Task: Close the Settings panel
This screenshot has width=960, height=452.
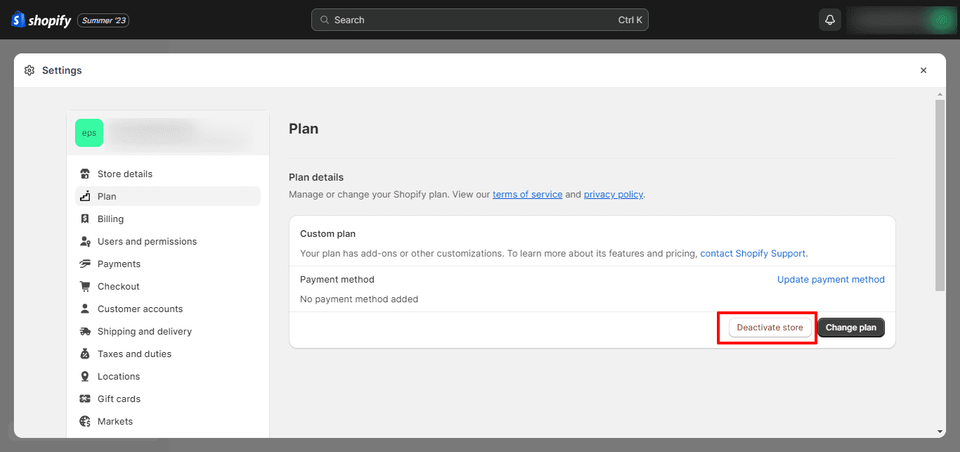Action: click(x=923, y=70)
